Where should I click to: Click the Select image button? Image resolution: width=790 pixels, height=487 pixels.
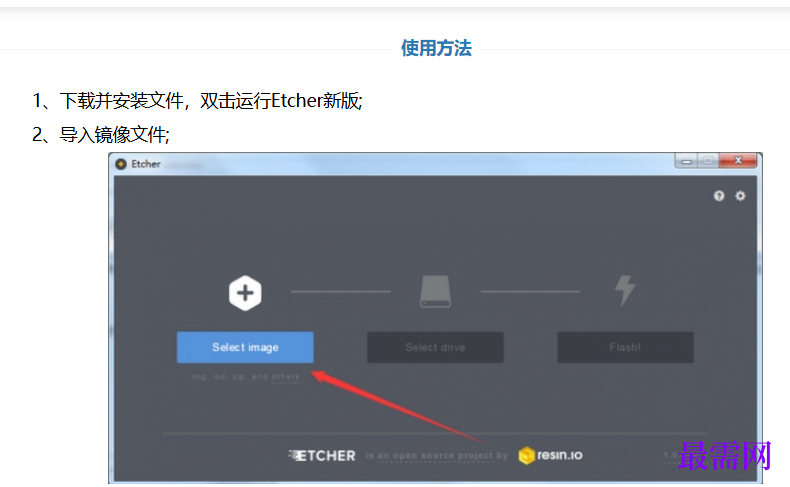click(x=245, y=347)
